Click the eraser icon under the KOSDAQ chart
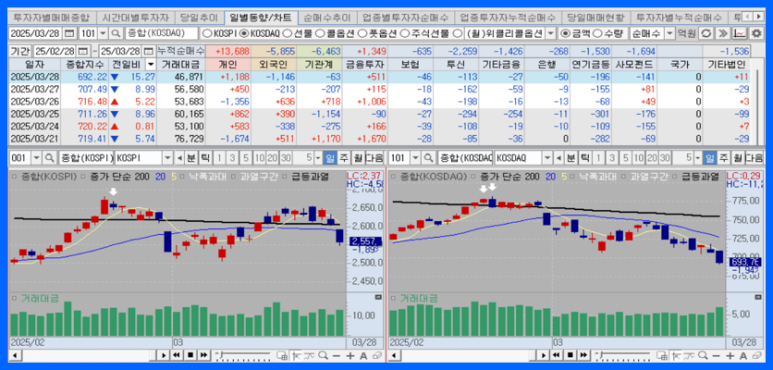This screenshot has width=773, height=370. pyautogui.click(x=756, y=355)
